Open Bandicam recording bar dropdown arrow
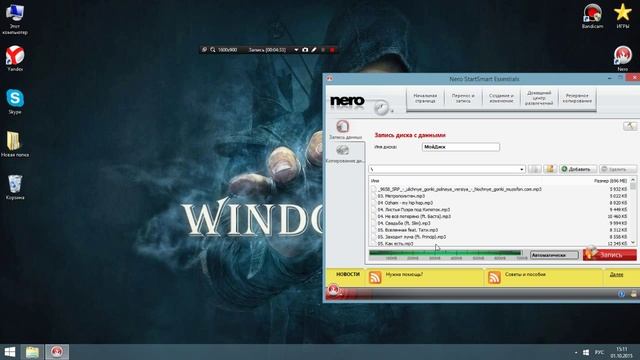This screenshot has height=360, width=640. (296, 50)
